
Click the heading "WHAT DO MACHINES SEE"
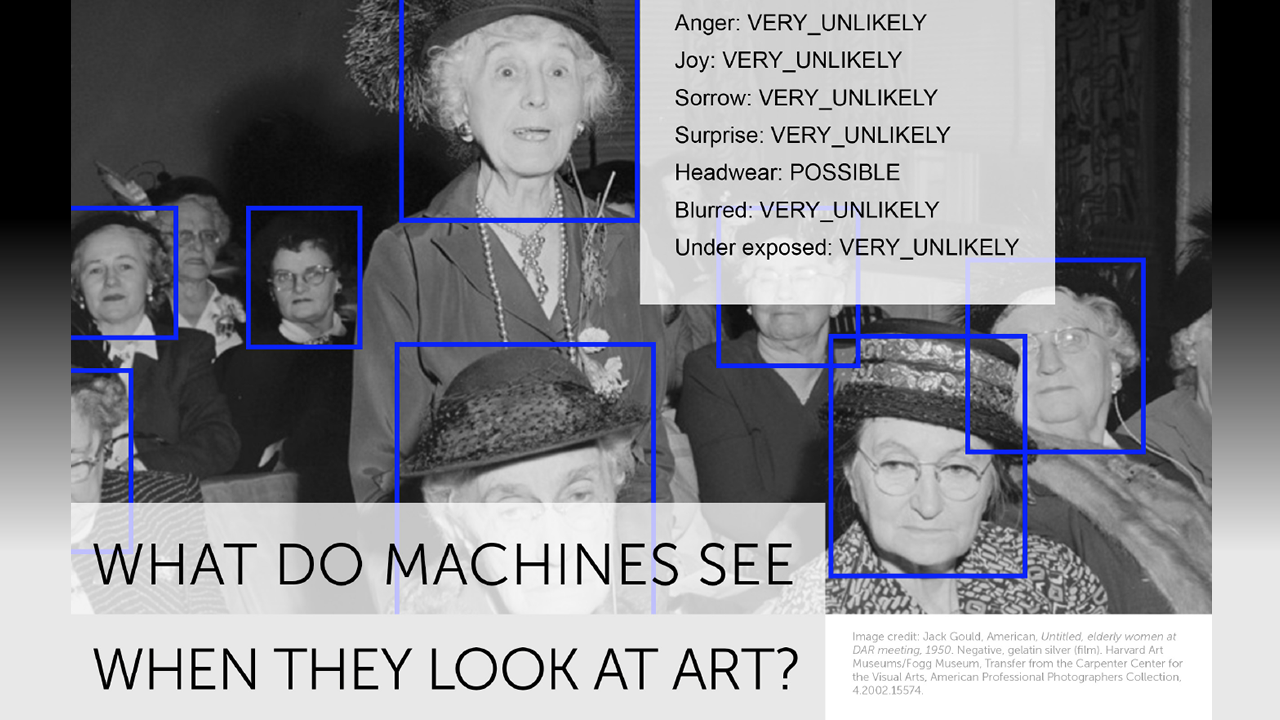[444, 565]
